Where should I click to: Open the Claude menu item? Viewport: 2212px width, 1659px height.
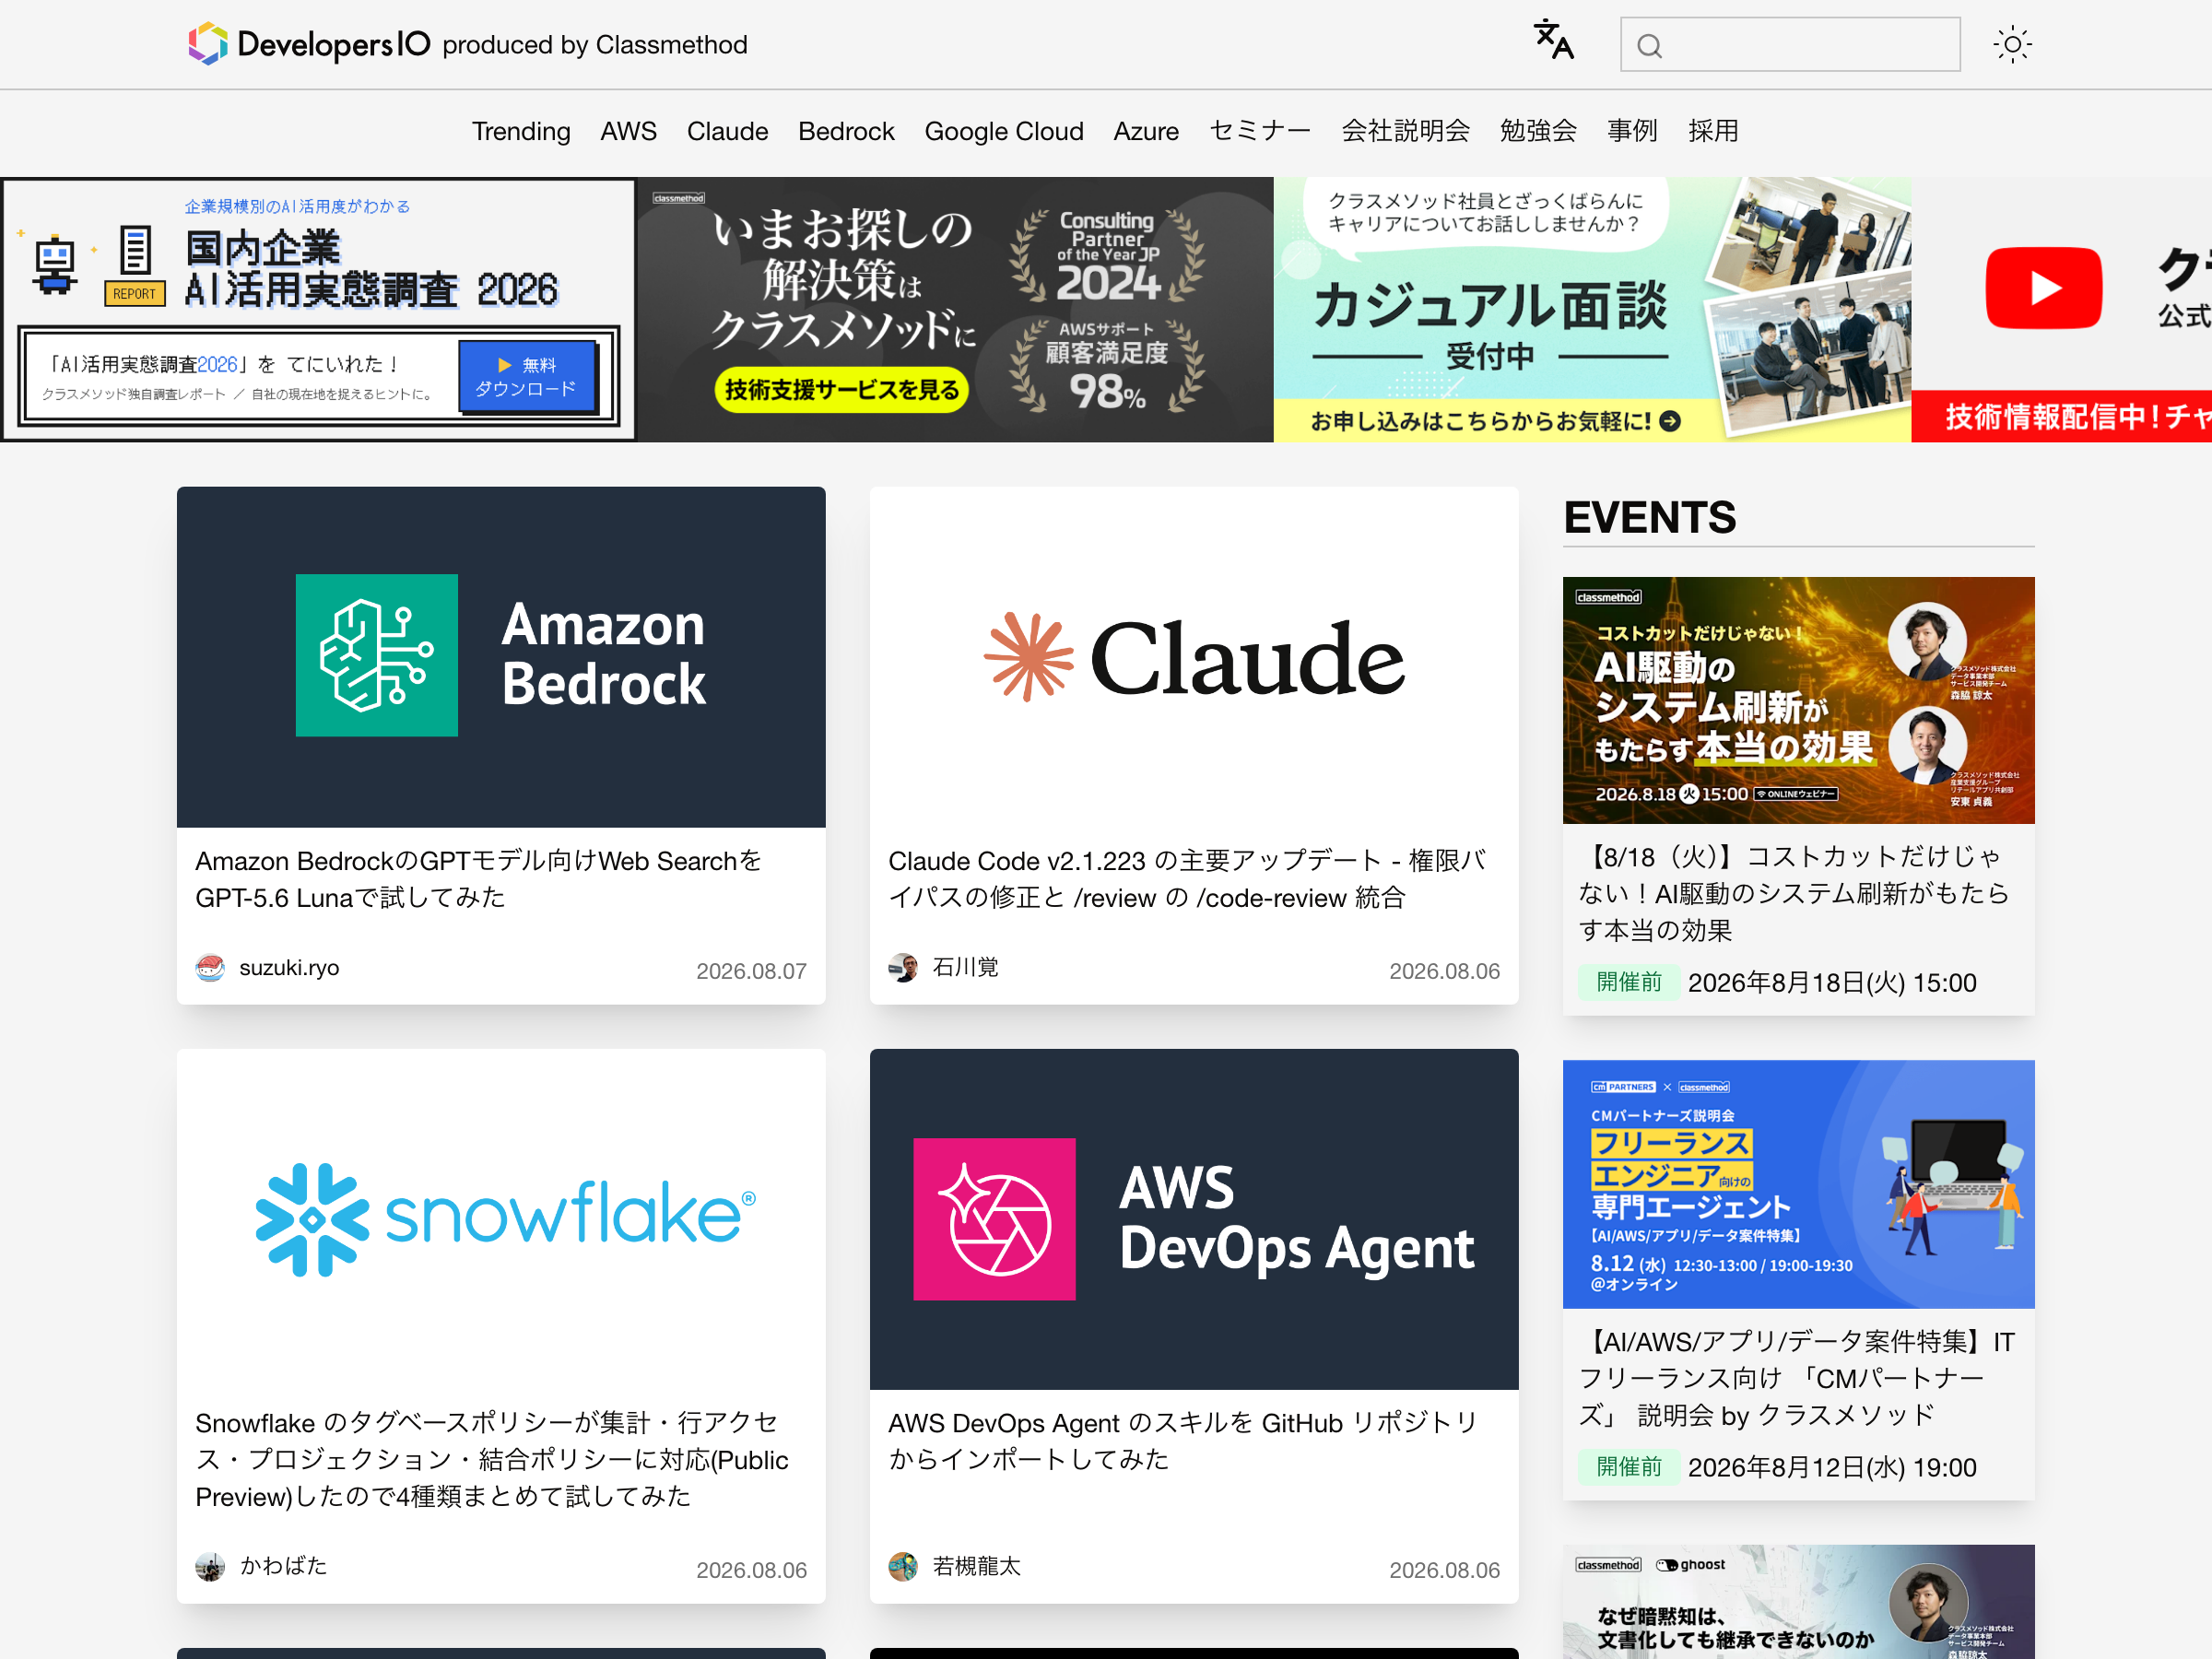[x=727, y=131]
